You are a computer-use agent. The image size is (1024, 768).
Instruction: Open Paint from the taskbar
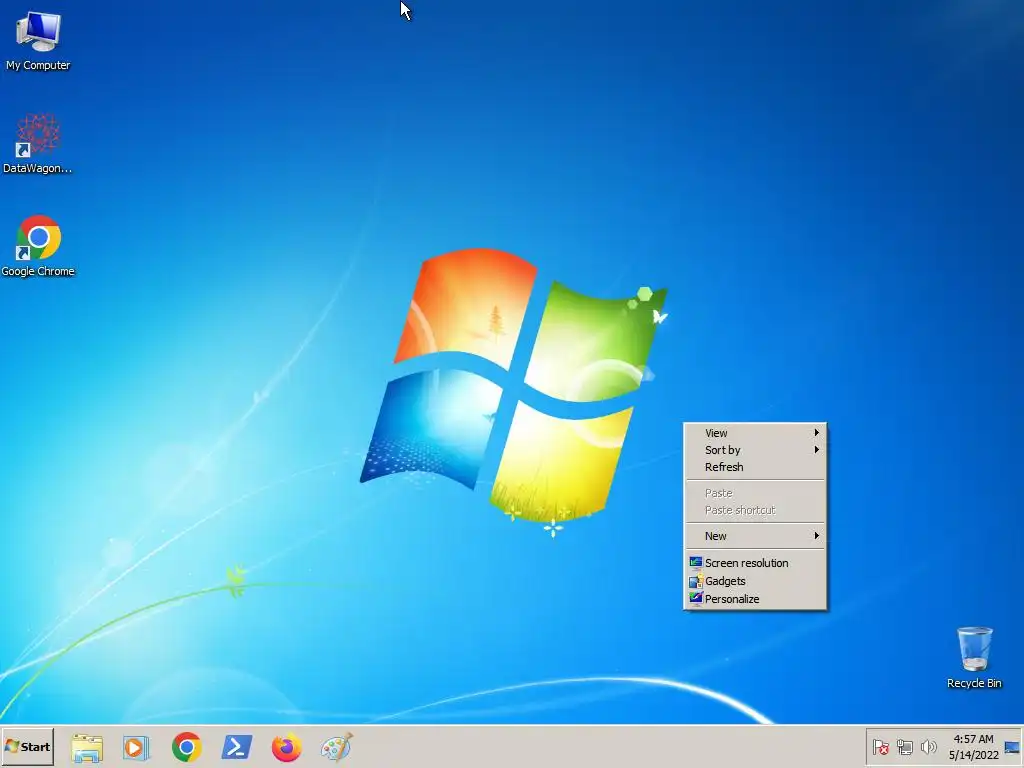pos(336,747)
